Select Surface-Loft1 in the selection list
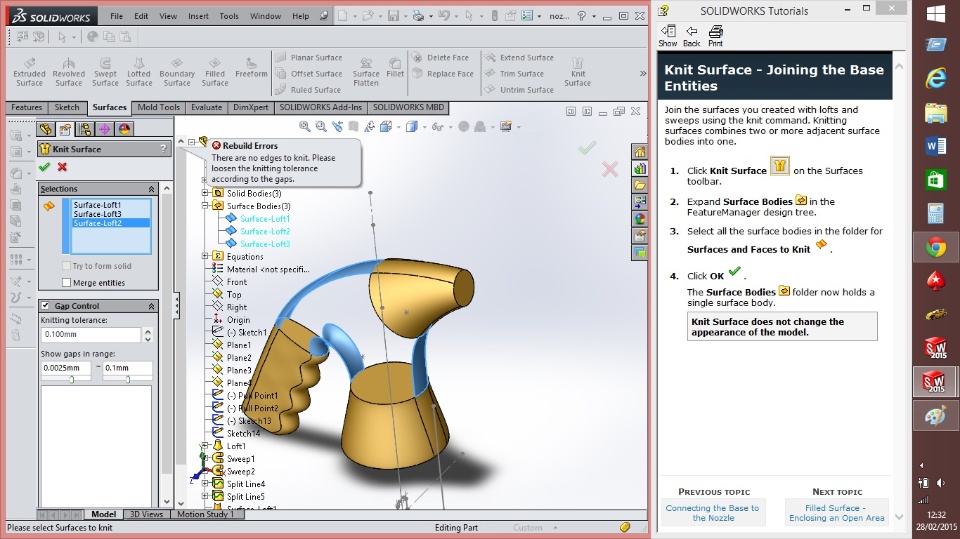The height and width of the screenshot is (539, 960). click(x=97, y=205)
